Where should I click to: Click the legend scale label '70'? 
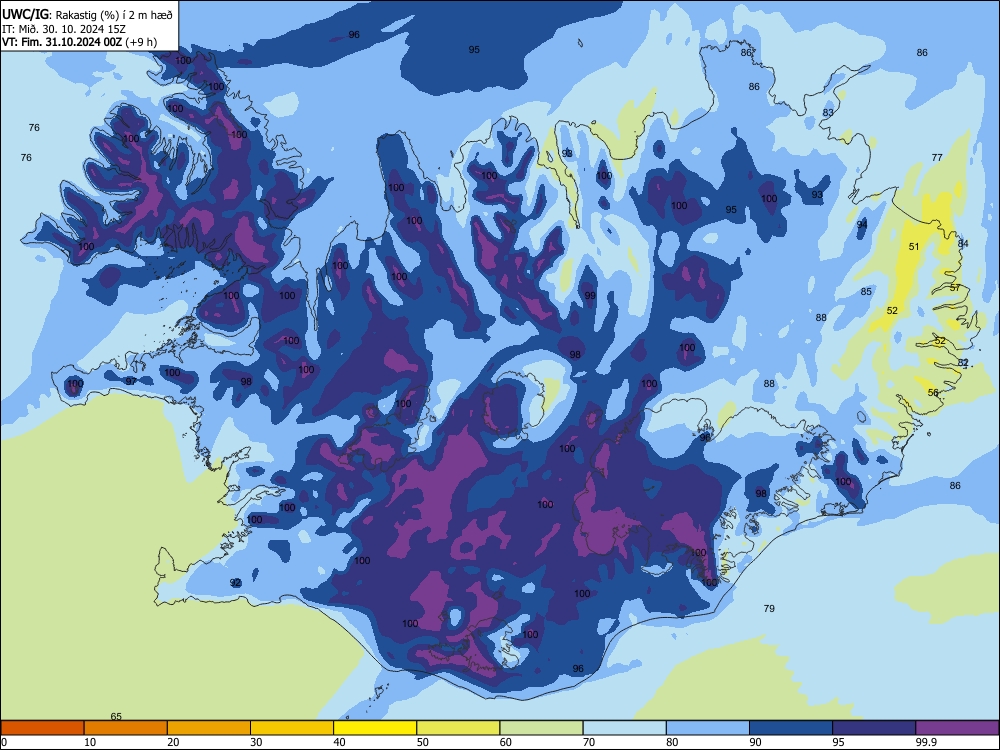pyautogui.click(x=589, y=742)
